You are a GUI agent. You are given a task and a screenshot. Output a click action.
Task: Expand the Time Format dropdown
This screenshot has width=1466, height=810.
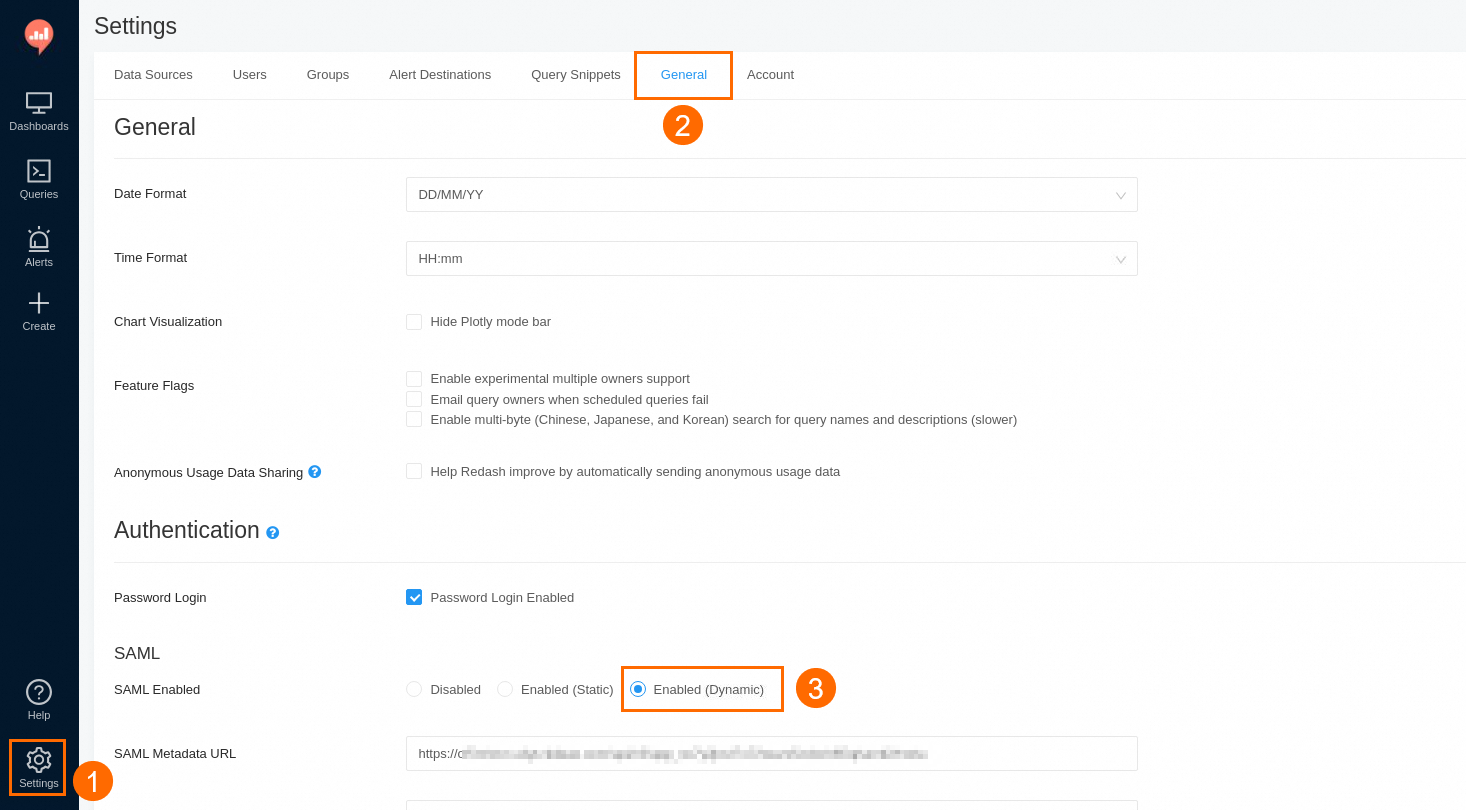click(771, 259)
